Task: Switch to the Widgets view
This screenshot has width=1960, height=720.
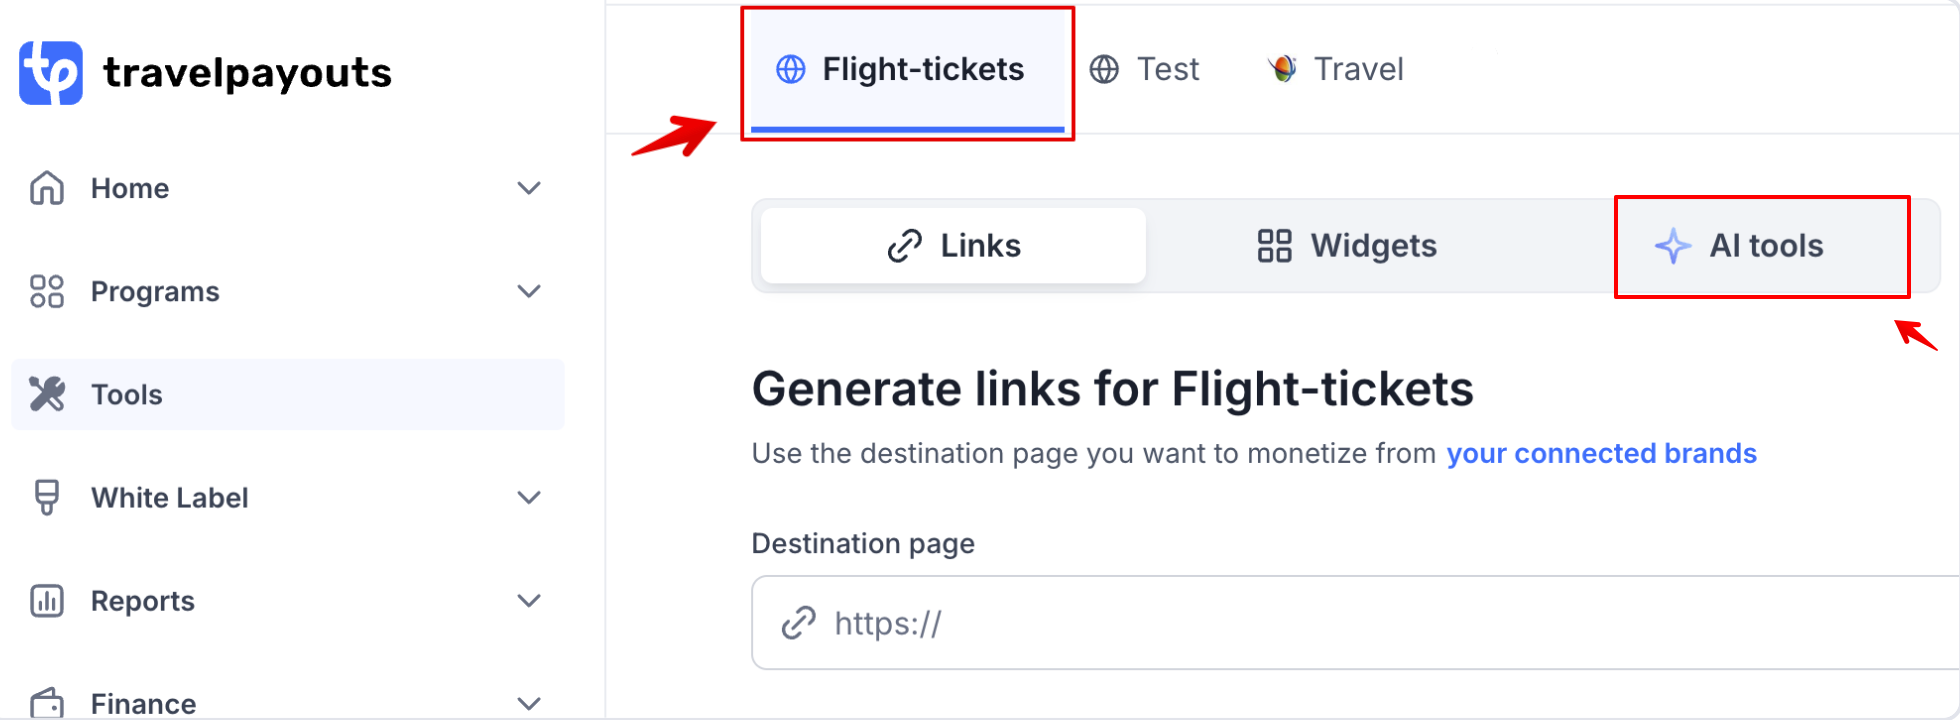Action: point(1346,245)
